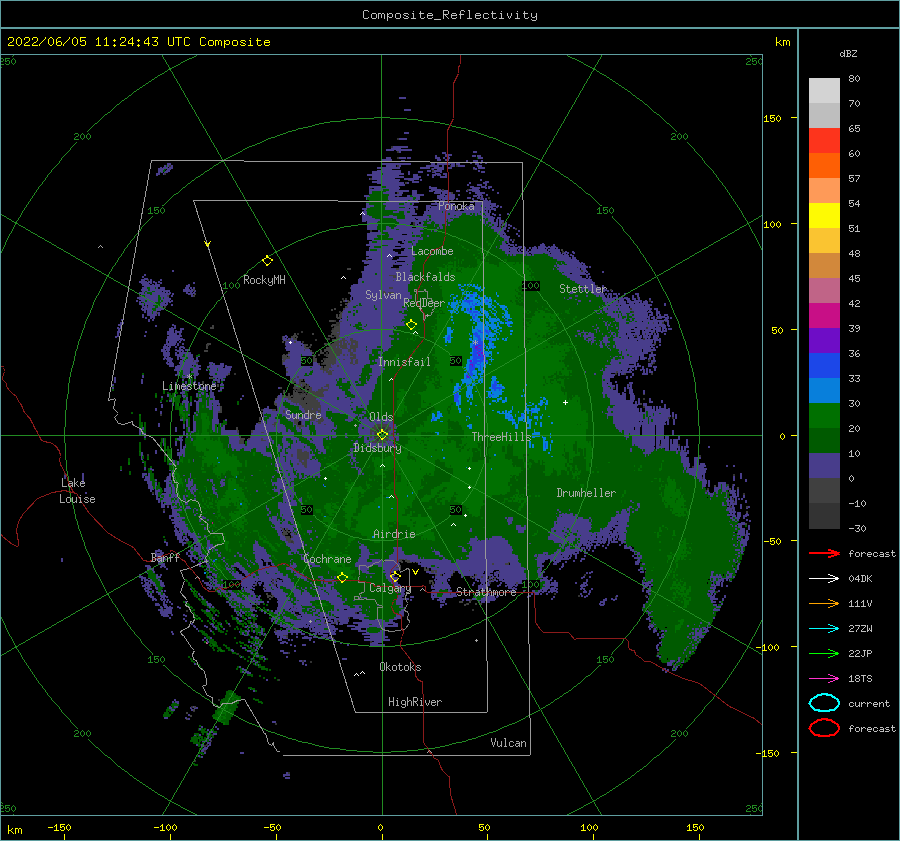The image size is (900, 841).
Task: Select the yellow diamond marker below RedDeer label
Action: tap(411, 325)
